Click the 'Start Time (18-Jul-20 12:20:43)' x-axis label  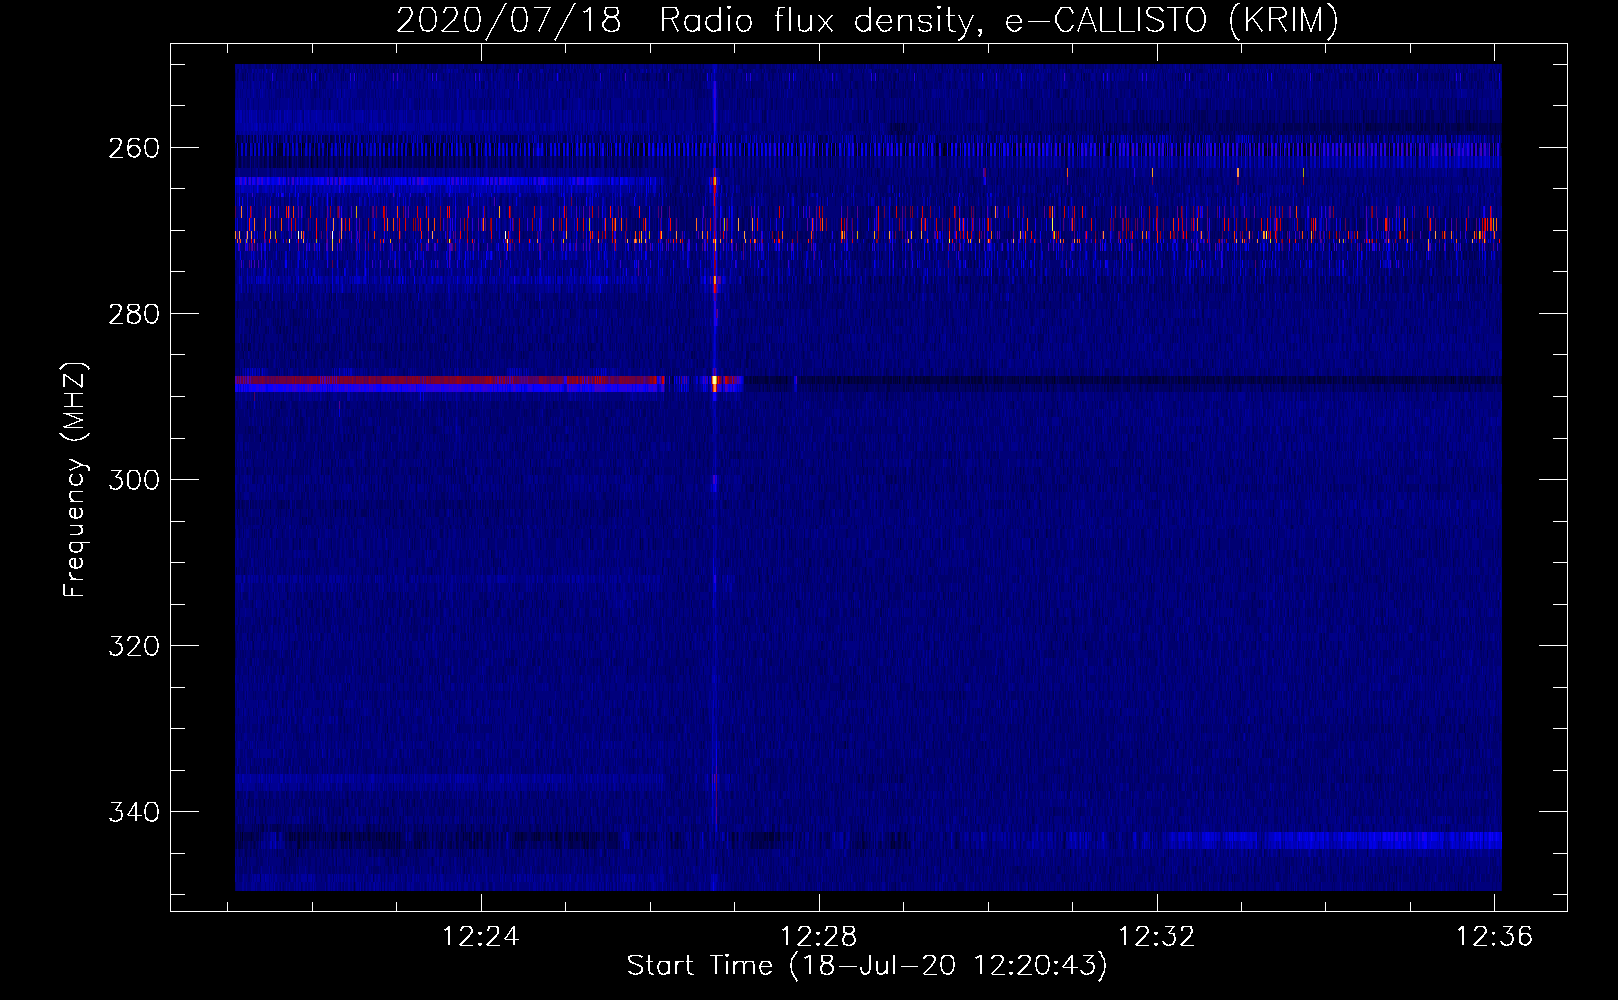click(x=867, y=966)
